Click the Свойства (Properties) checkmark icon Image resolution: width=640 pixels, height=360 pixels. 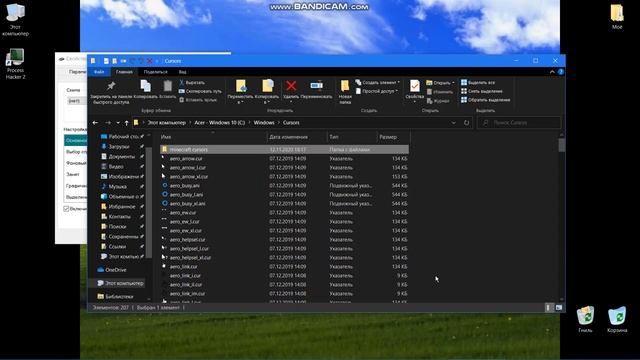[414, 86]
